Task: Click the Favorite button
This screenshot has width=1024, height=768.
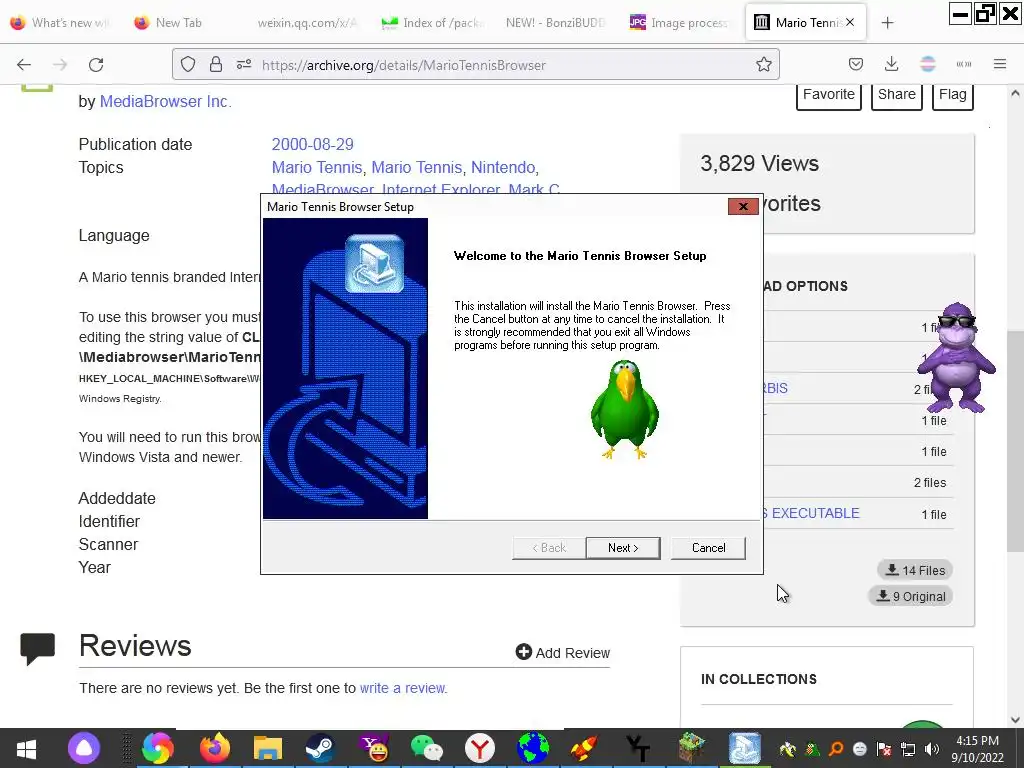Action: coord(829,95)
